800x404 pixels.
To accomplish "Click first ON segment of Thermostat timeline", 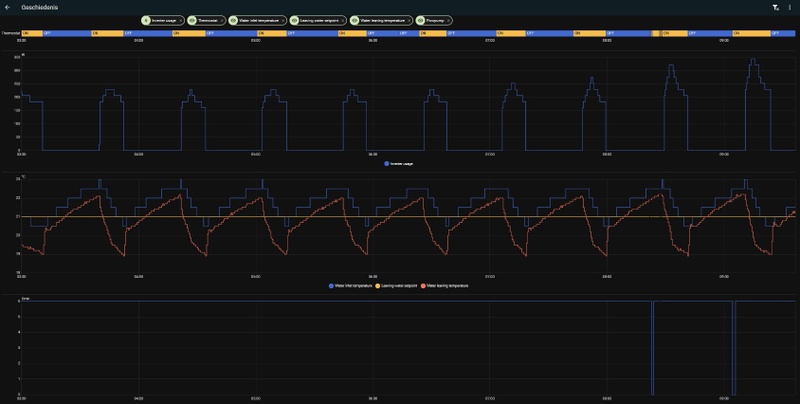I will [32, 33].
